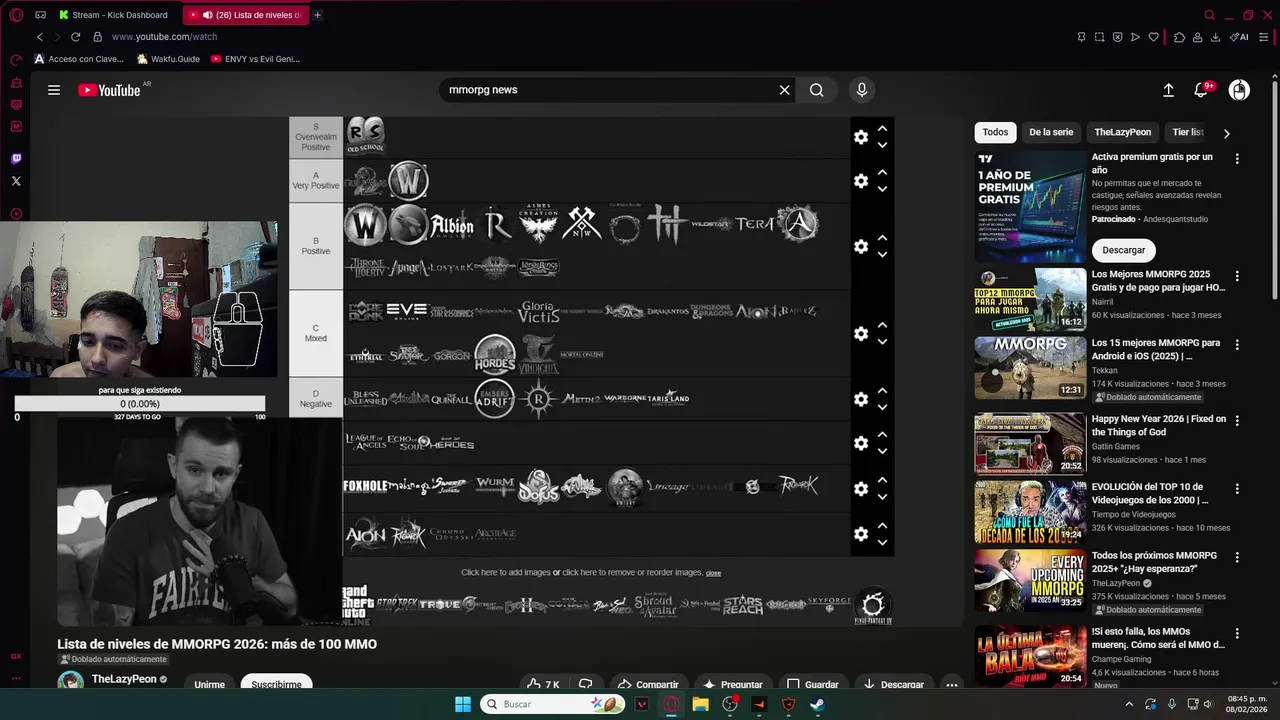Open the YouTube hamburger guide menu

(x=54, y=90)
